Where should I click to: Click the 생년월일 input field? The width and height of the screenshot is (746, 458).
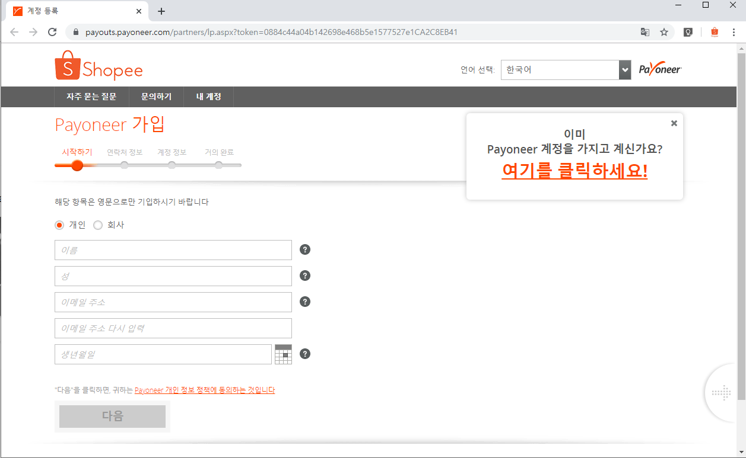(x=163, y=354)
